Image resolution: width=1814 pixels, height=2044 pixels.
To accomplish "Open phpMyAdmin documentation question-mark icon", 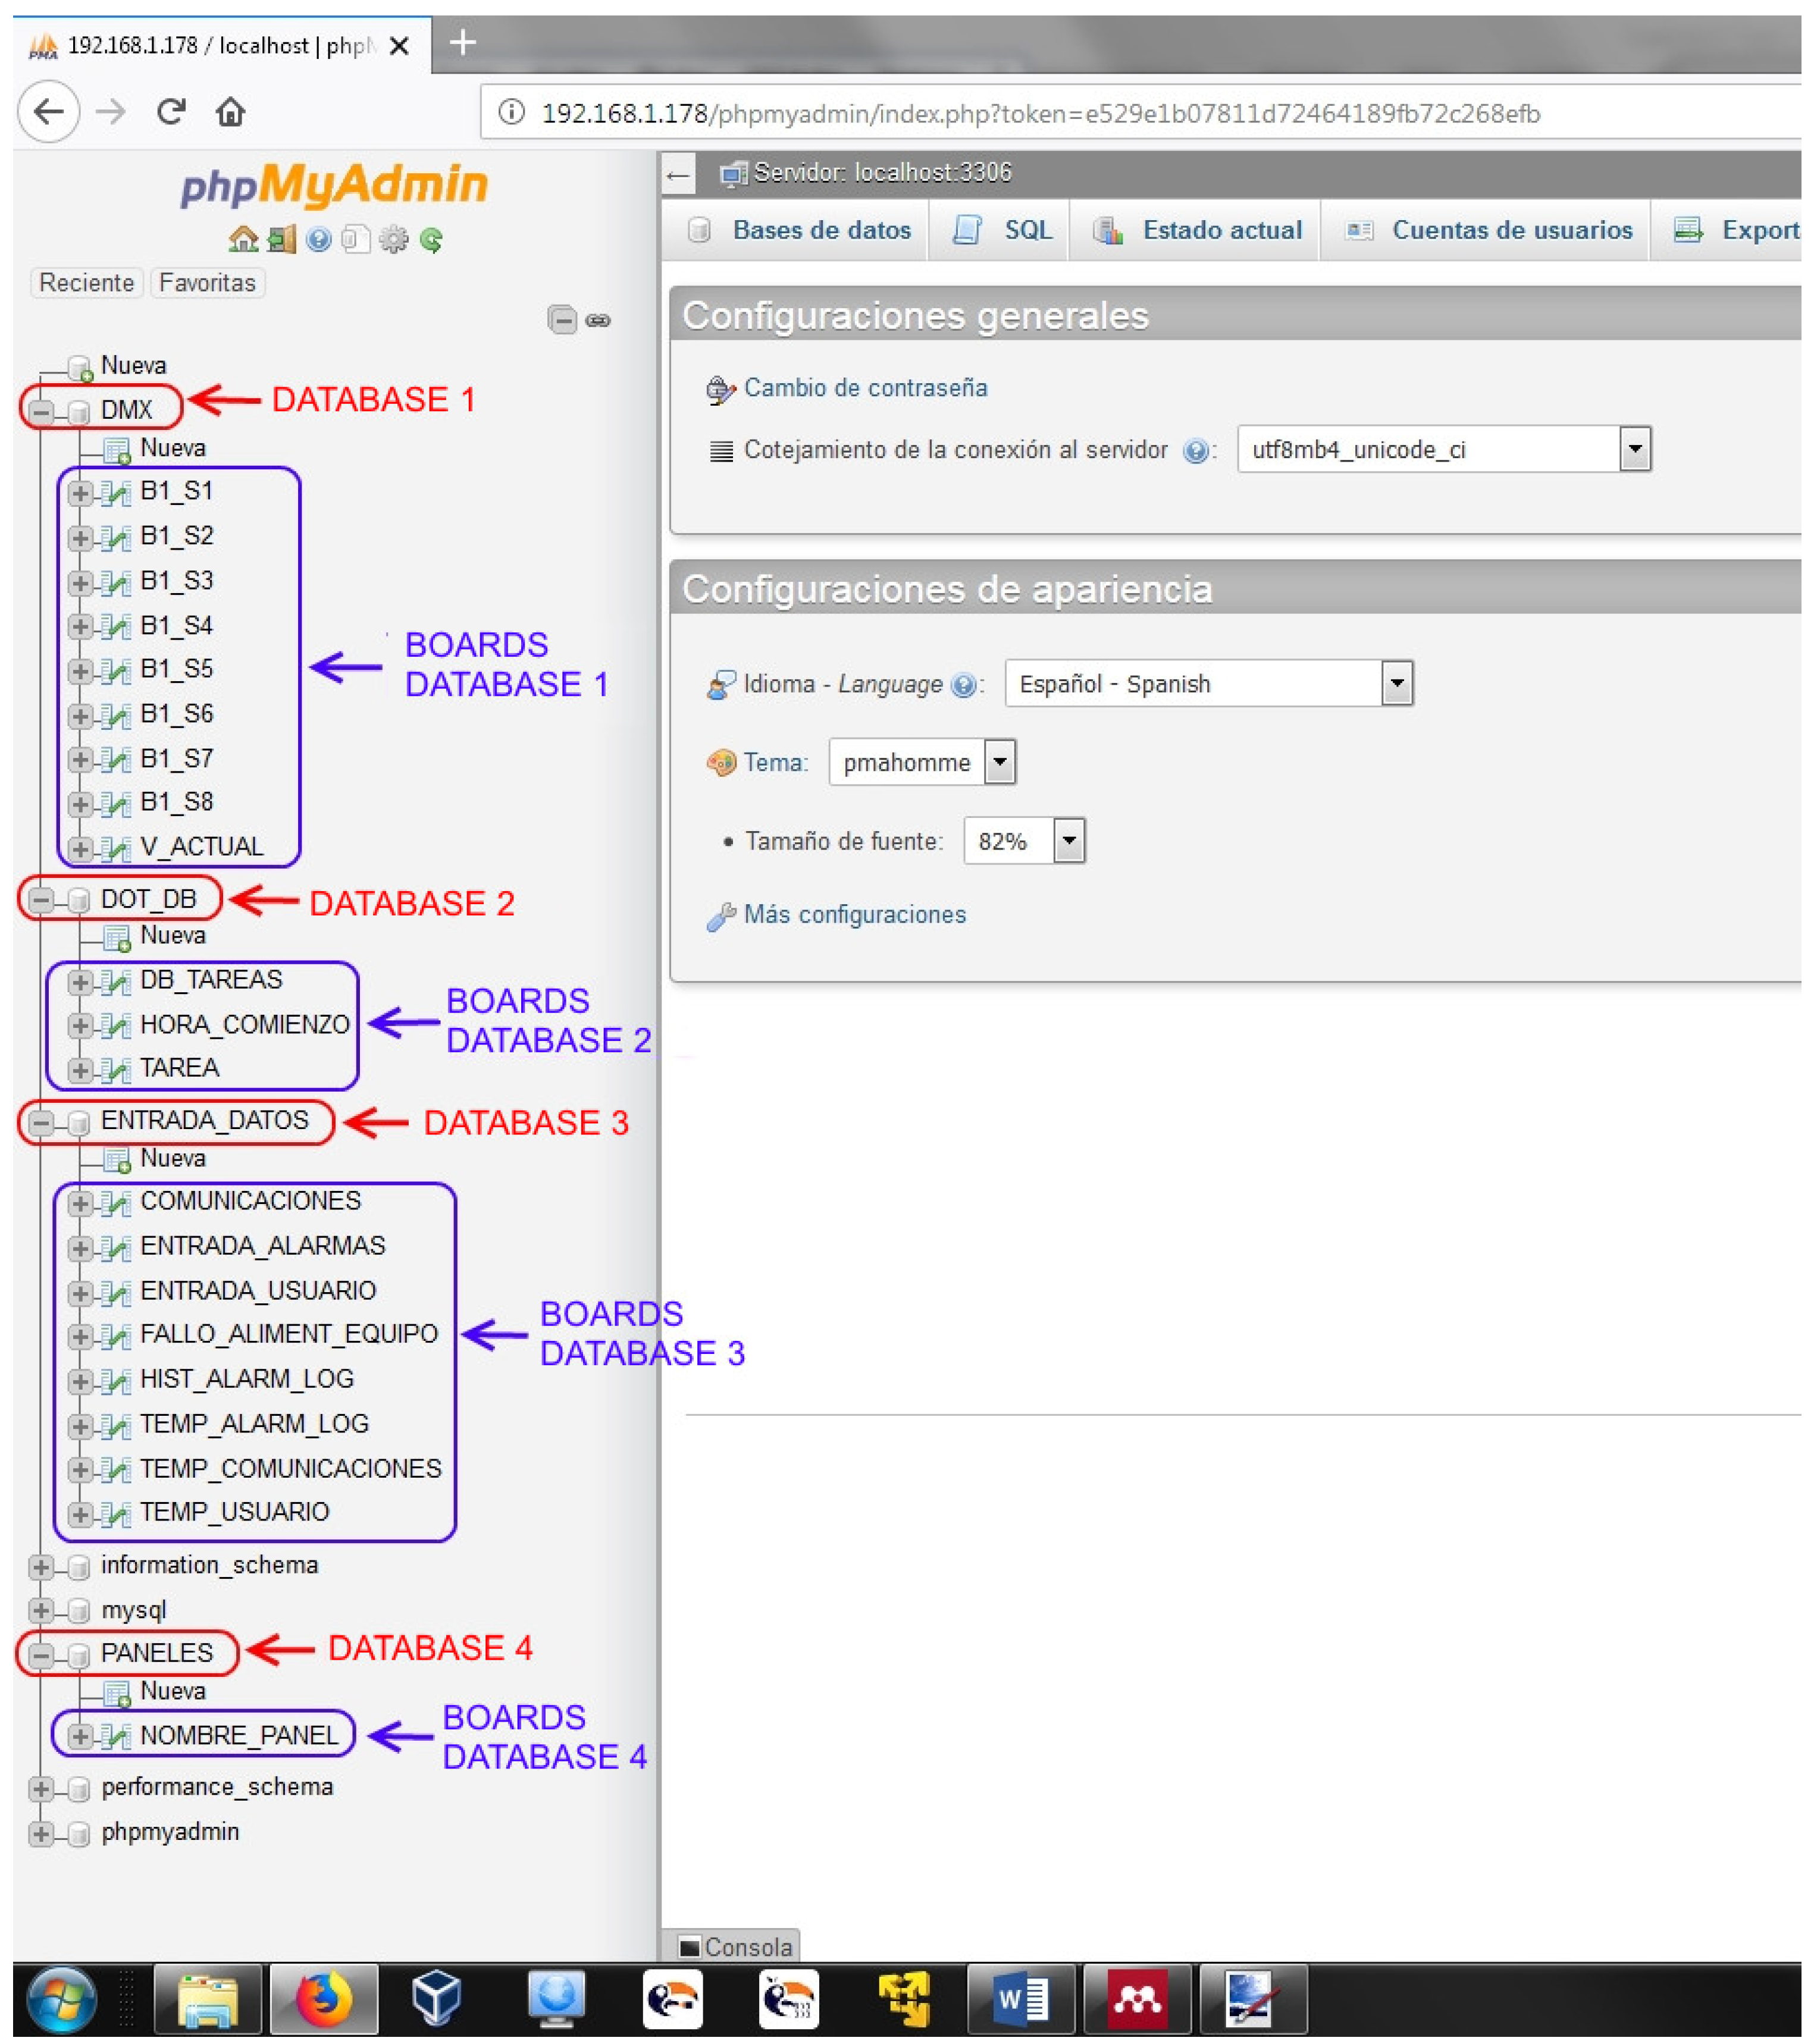I will (x=319, y=240).
